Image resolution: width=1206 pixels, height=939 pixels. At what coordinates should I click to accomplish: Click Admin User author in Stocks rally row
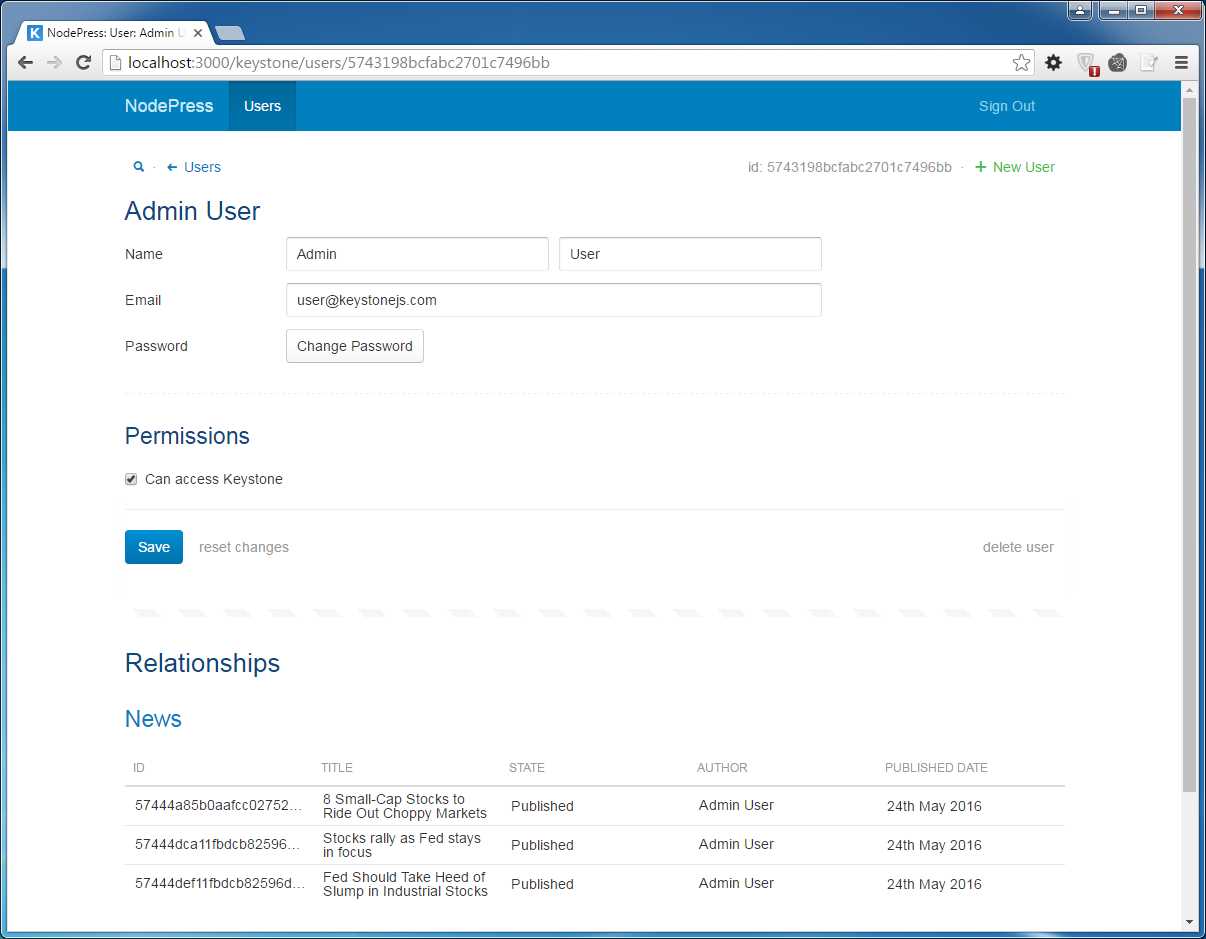click(736, 844)
